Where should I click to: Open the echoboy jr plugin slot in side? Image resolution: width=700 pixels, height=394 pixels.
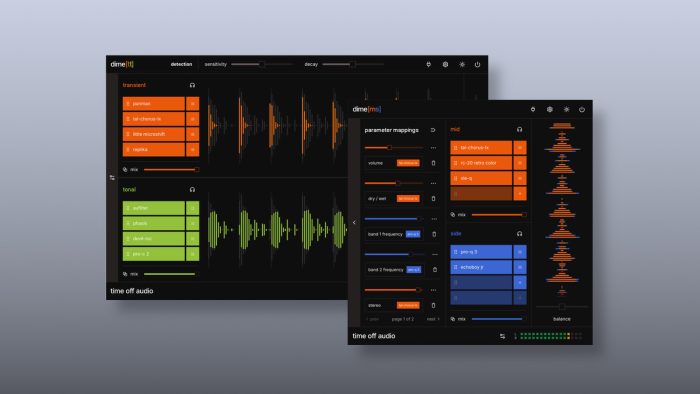tap(481, 267)
